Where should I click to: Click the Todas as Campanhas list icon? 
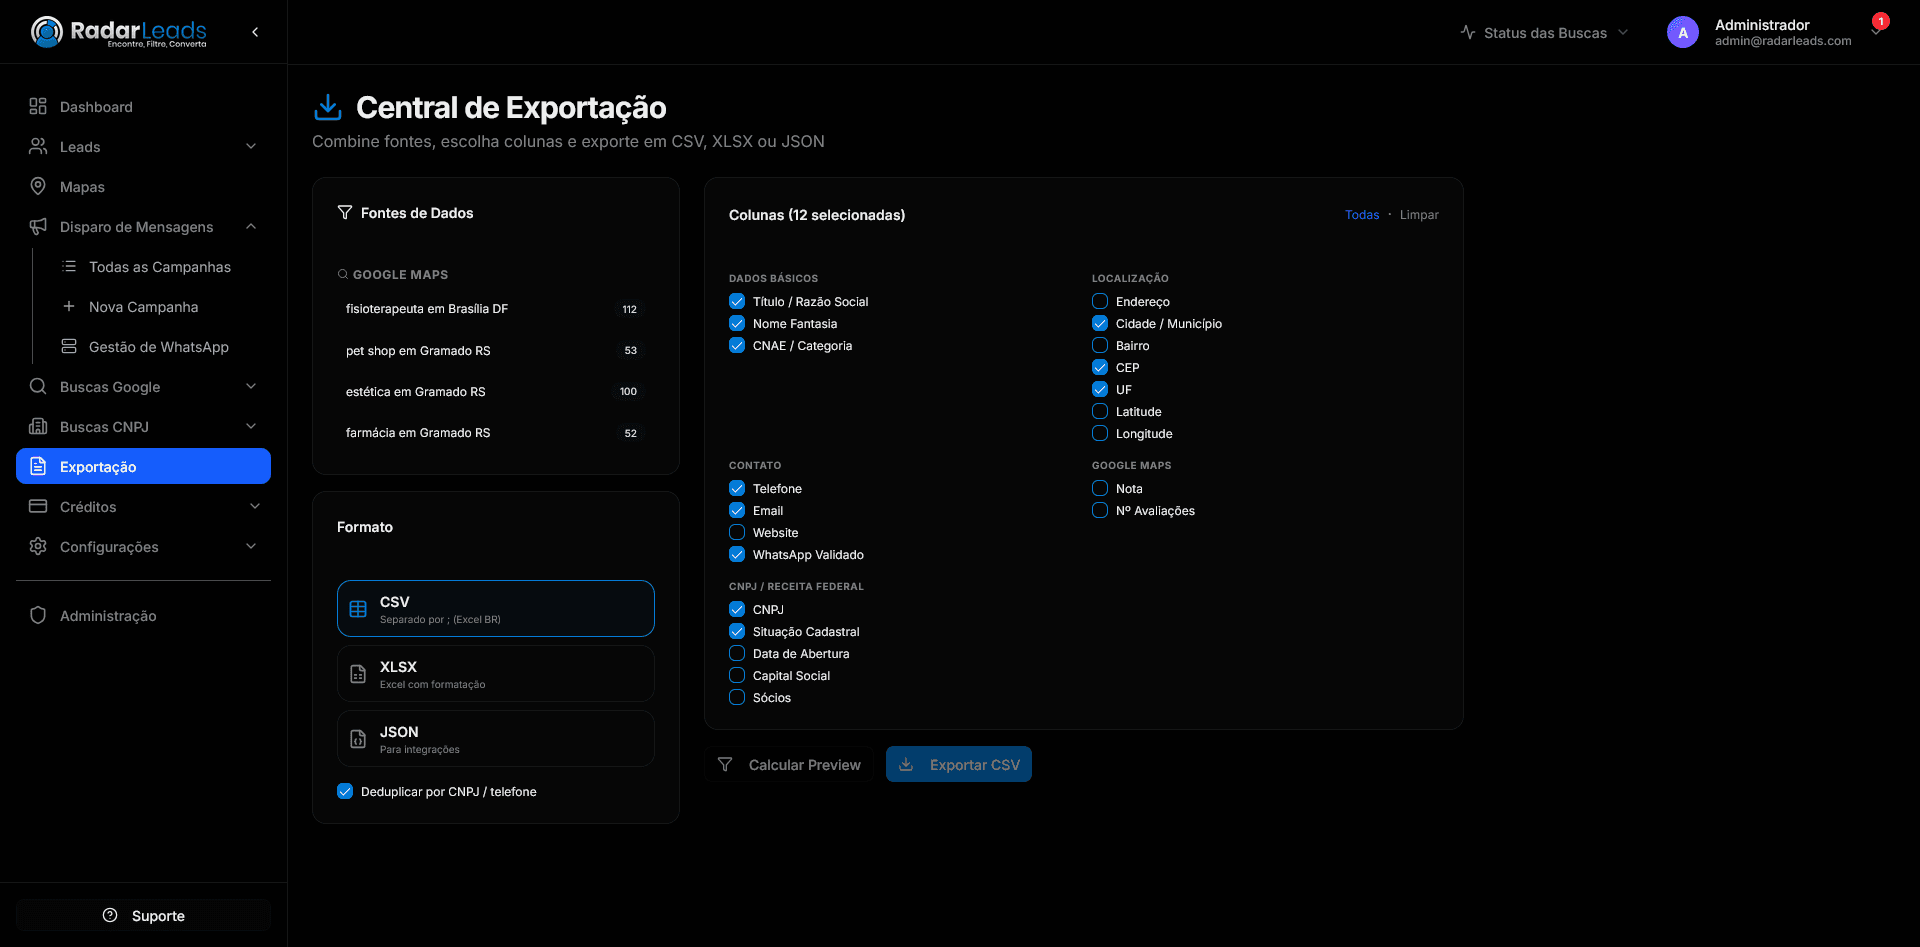[x=69, y=266]
